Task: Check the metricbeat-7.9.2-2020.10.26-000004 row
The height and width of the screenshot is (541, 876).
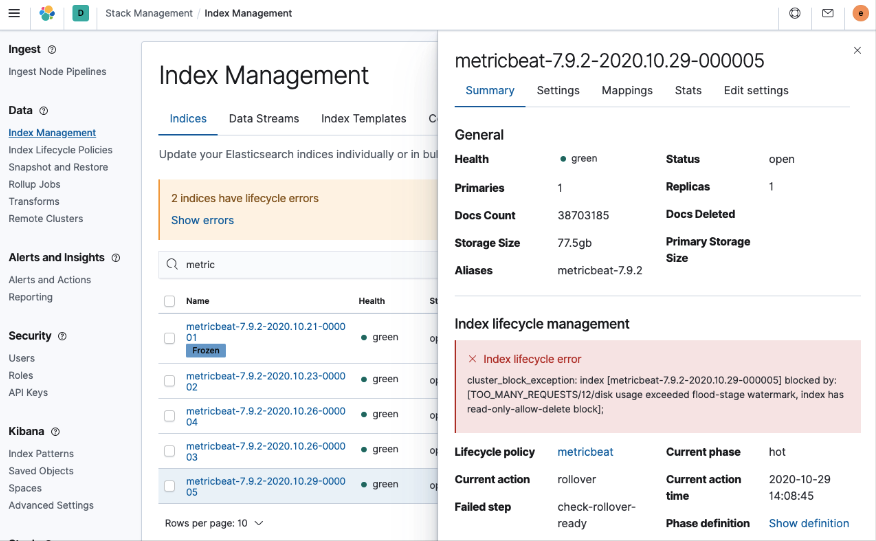Action: point(169,416)
